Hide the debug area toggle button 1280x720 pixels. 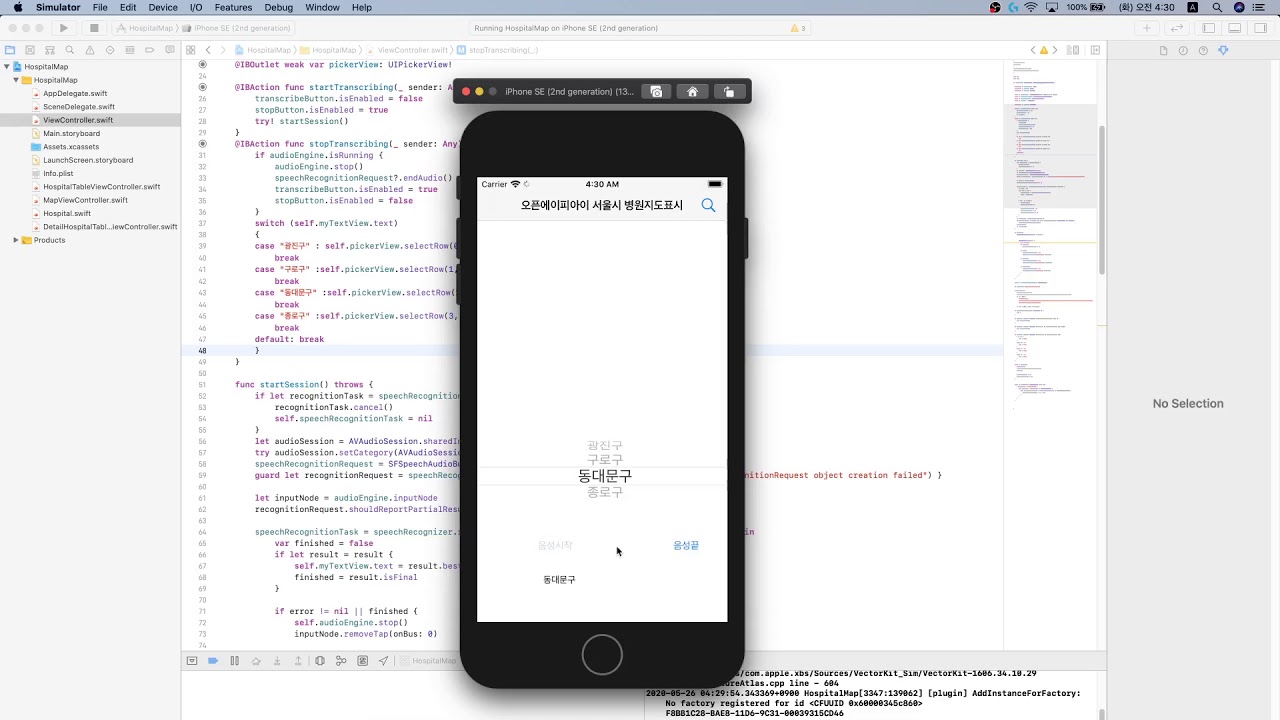pos(192,661)
